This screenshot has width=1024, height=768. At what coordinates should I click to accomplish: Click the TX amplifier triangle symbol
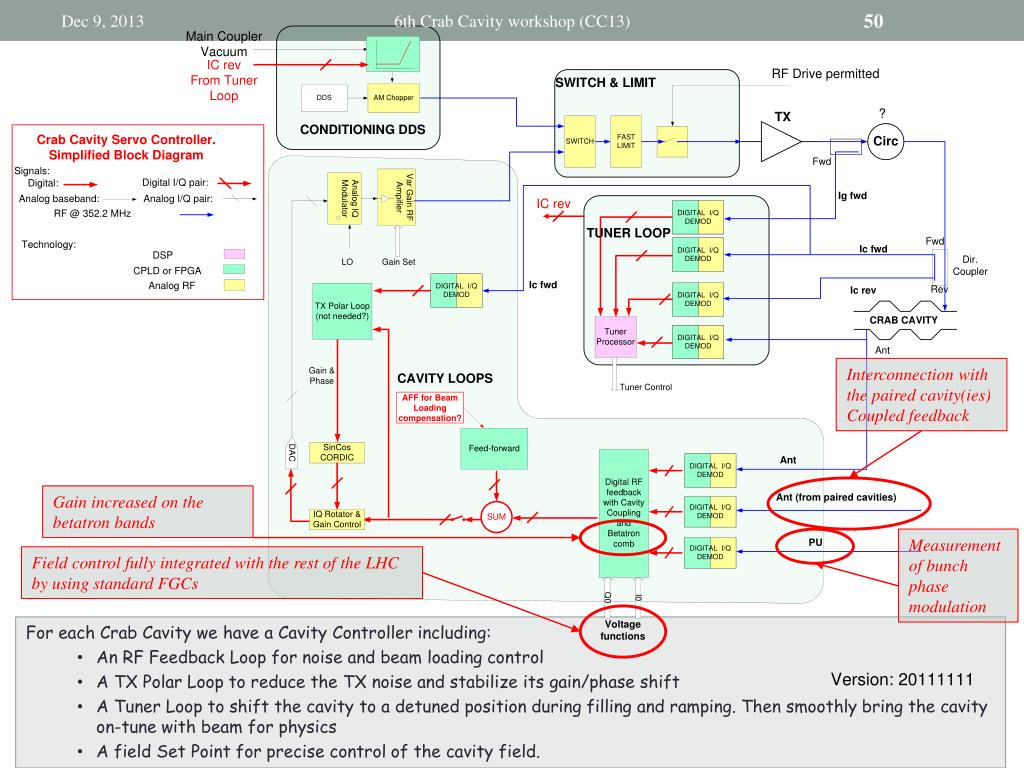780,141
